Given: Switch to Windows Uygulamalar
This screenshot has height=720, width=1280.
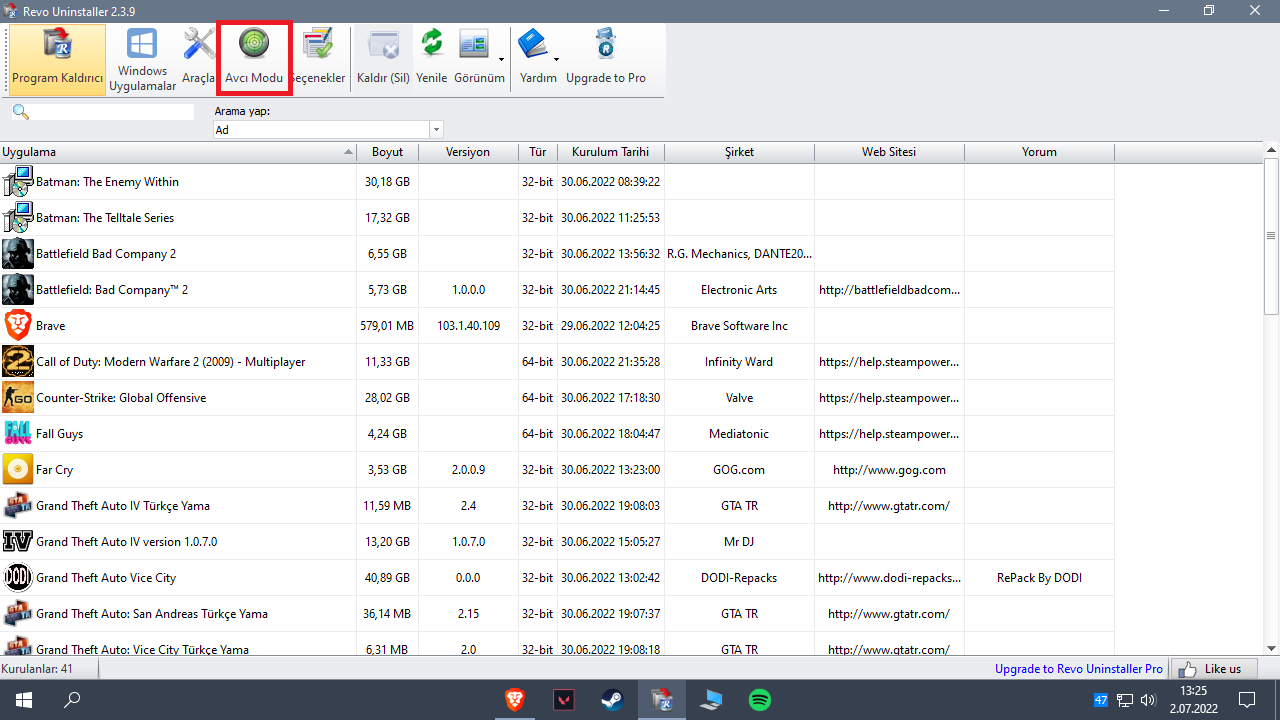Looking at the screenshot, I should point(142,60).
